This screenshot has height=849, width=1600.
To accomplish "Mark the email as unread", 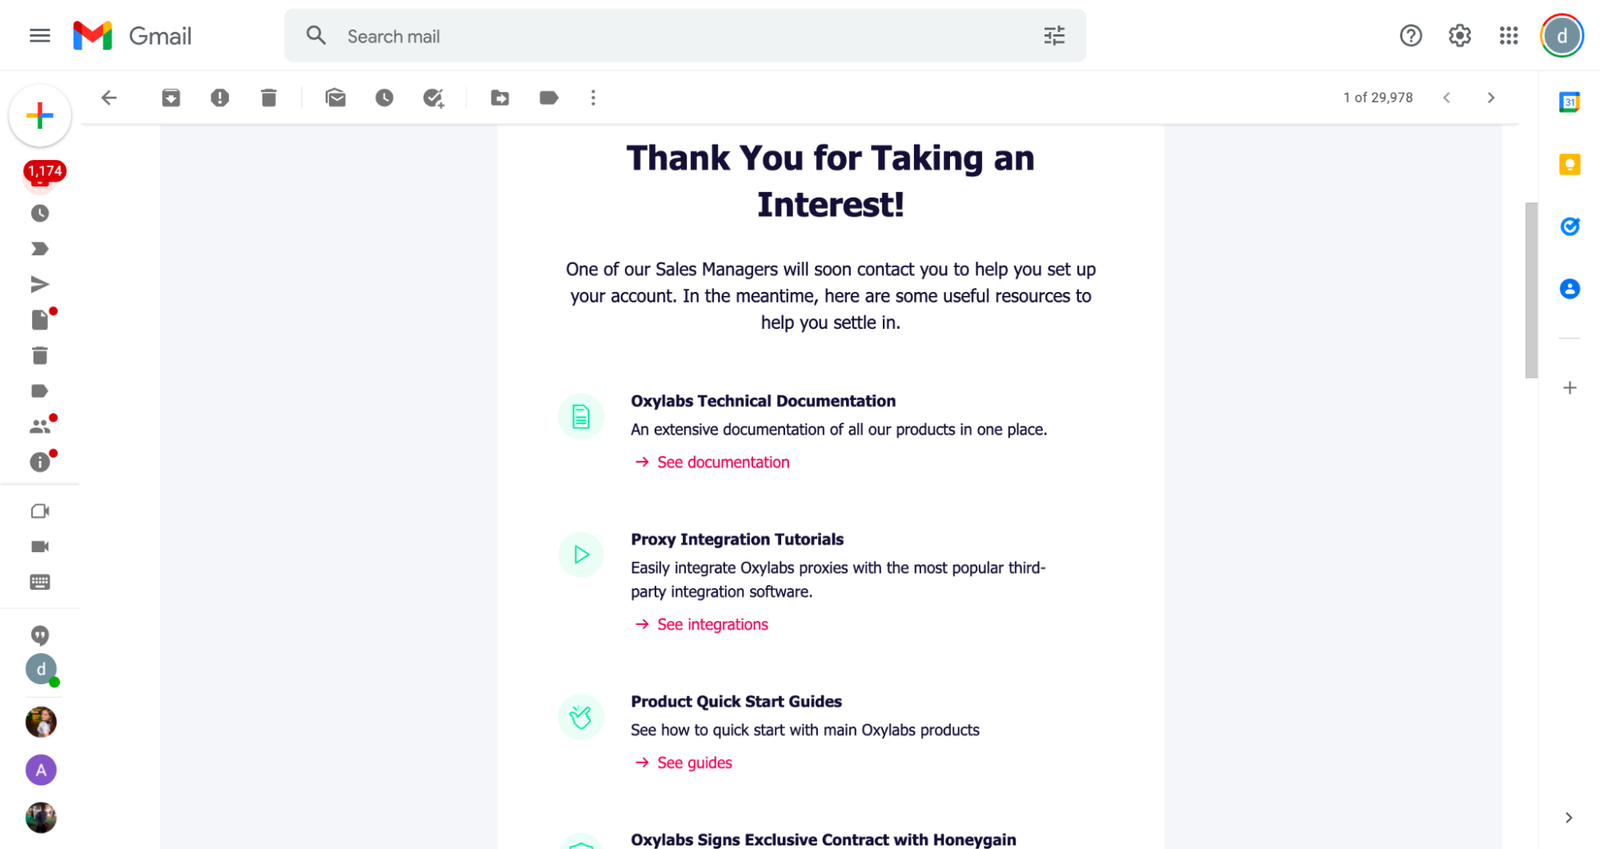I will pos(335,98).
